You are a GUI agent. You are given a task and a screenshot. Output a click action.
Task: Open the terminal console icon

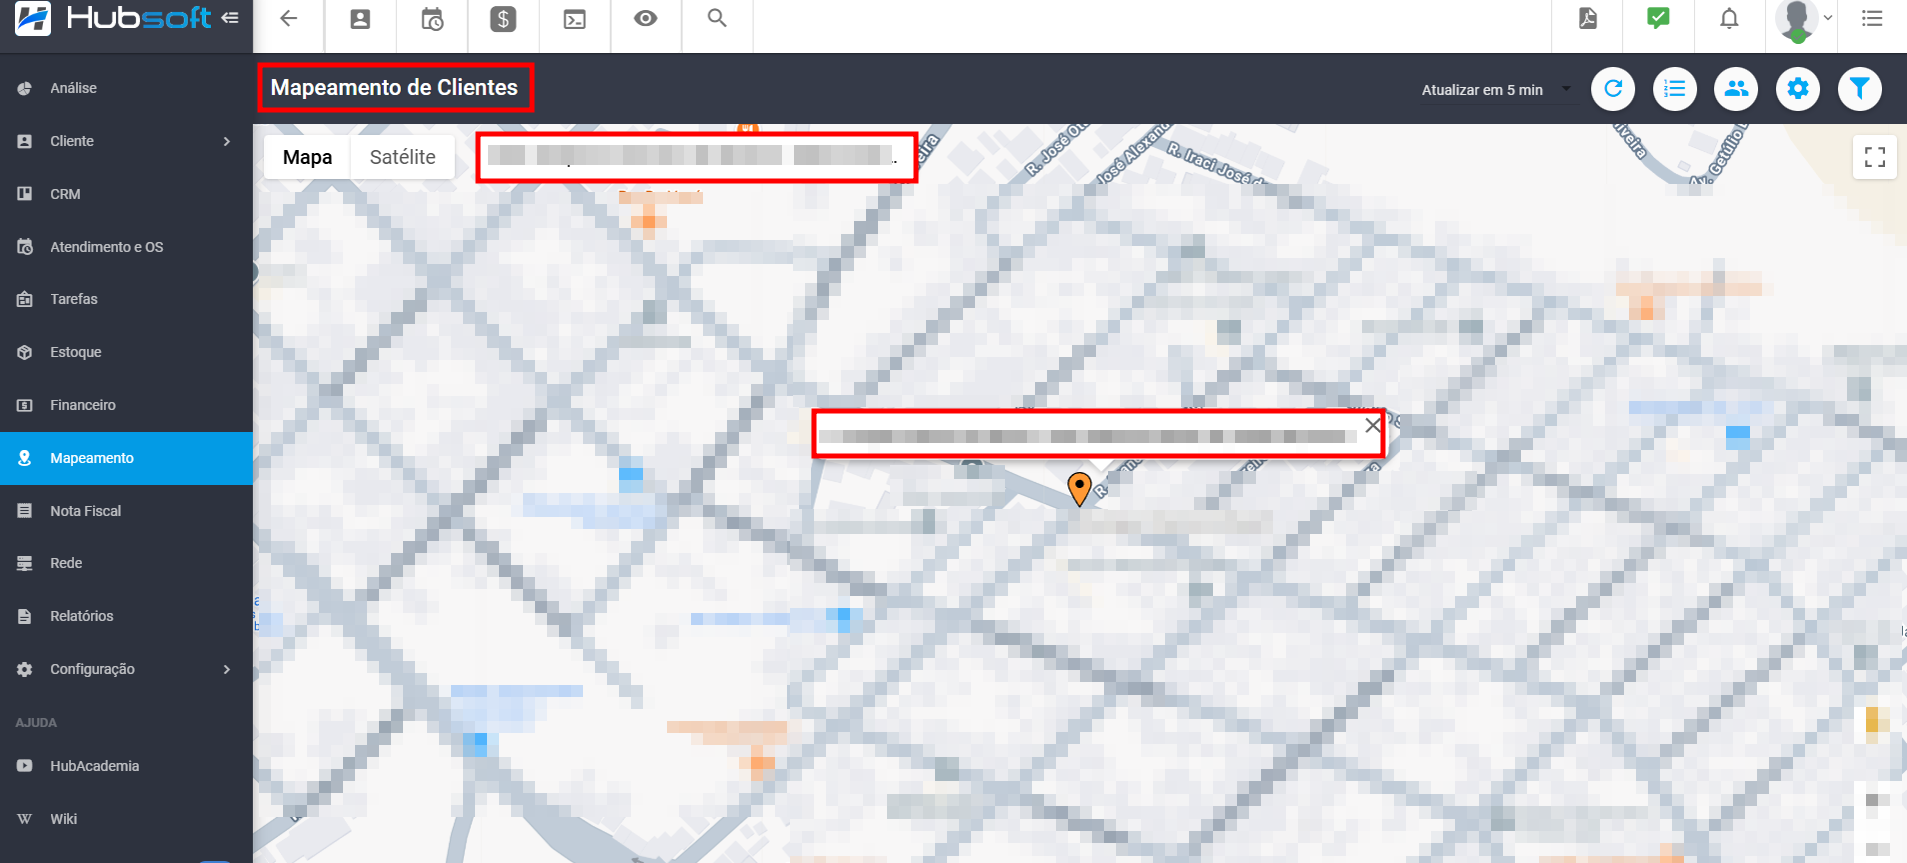point(575,19)
